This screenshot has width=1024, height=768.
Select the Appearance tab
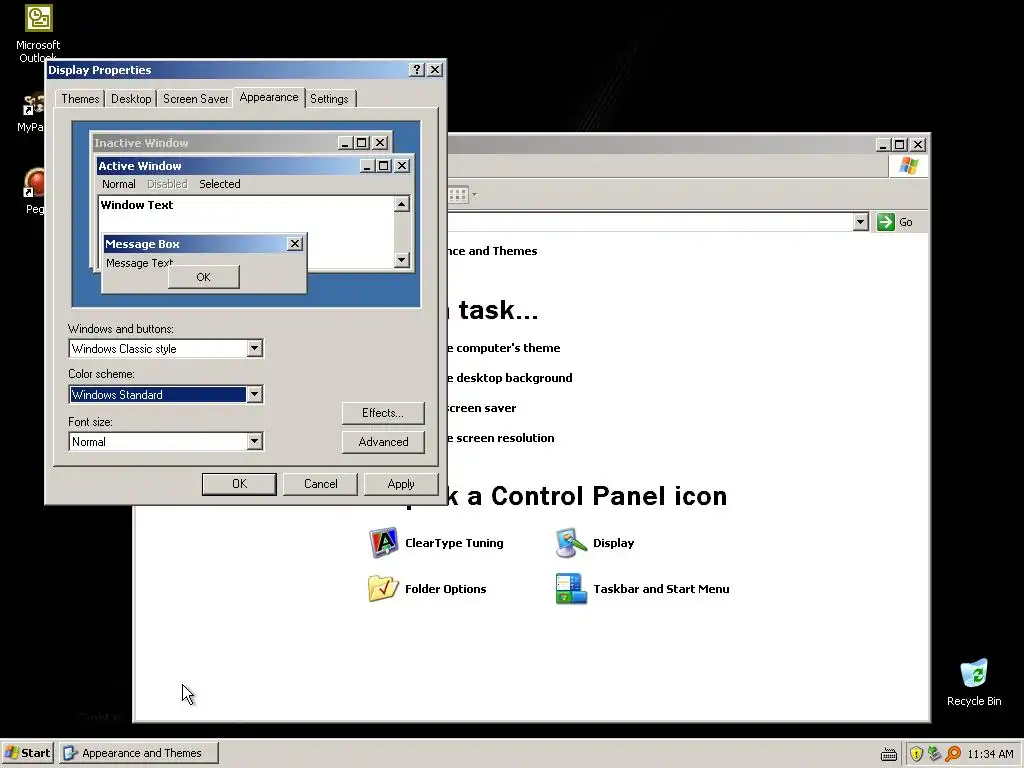click(x=268, y=97)
